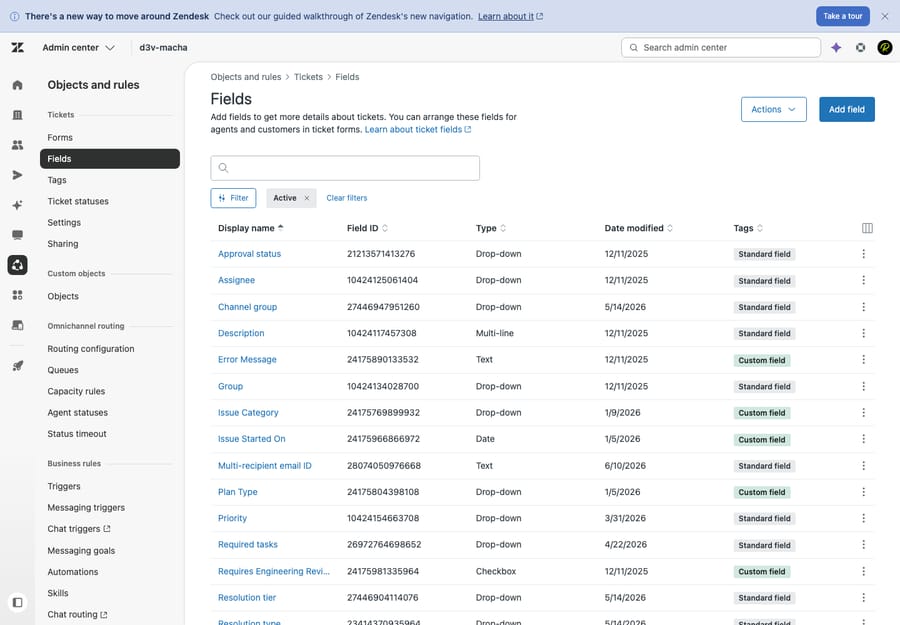Image resolution: width=900 pixels, height=625 pixels.
Task: Click the Zendesk logo icon
Action: 18,48
